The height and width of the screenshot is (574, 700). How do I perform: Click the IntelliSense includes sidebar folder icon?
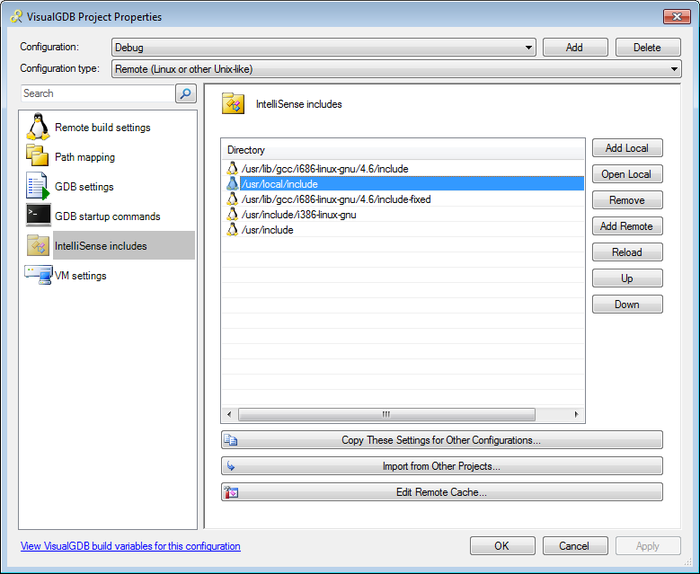(38, 245)
